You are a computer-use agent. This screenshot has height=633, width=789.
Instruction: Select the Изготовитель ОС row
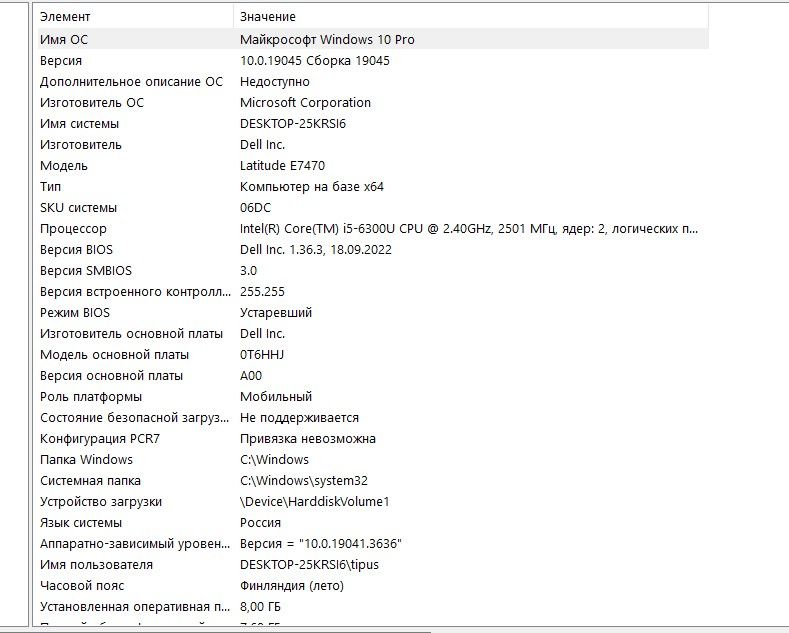click(373, 103)
